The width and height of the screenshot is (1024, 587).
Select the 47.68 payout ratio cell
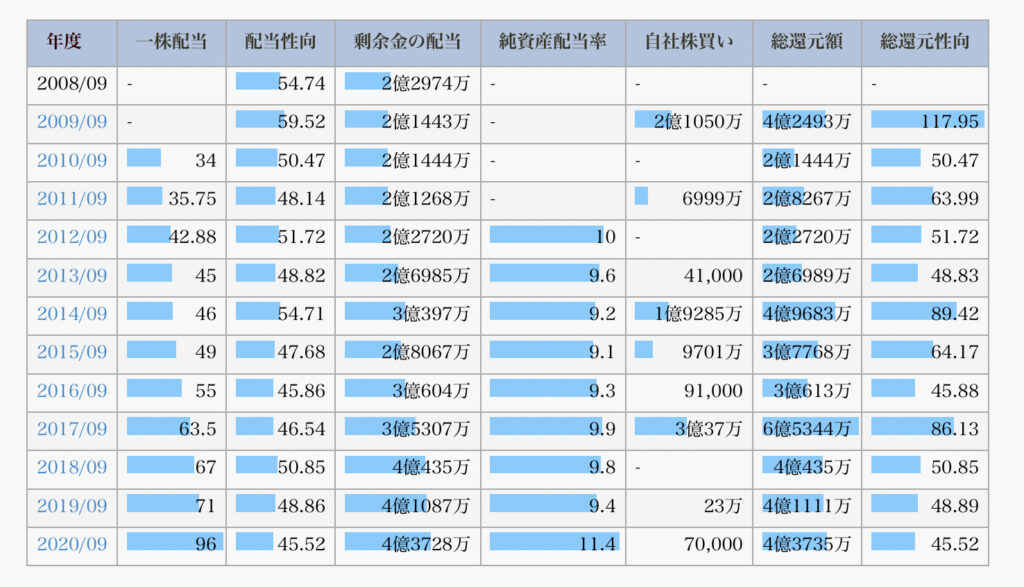tap(281, 353)
